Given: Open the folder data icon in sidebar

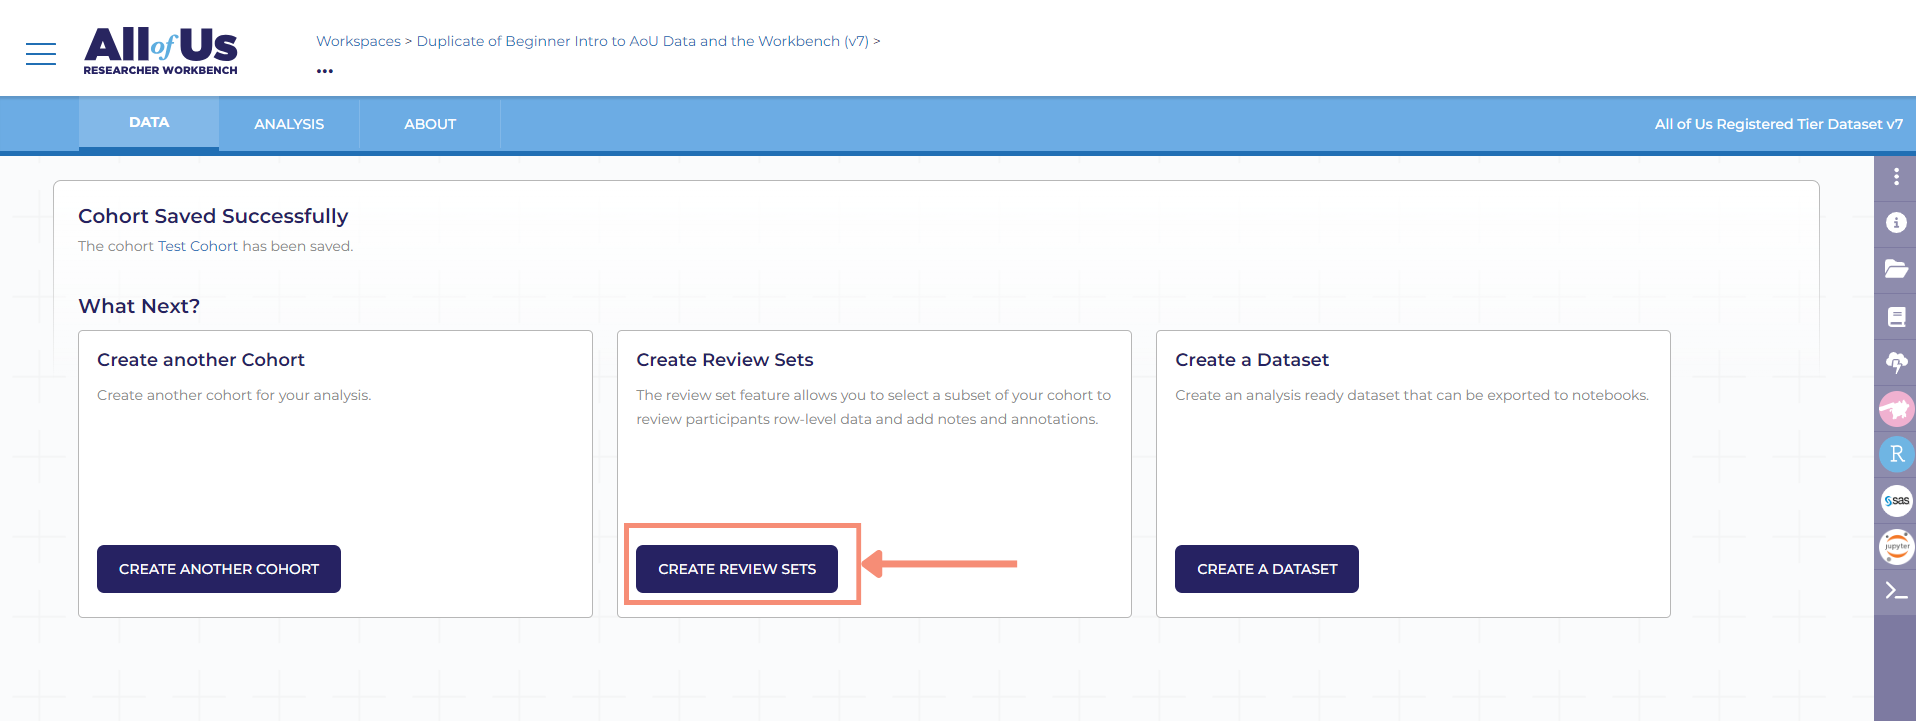Looking at the screenshot, I should 1896,269.
